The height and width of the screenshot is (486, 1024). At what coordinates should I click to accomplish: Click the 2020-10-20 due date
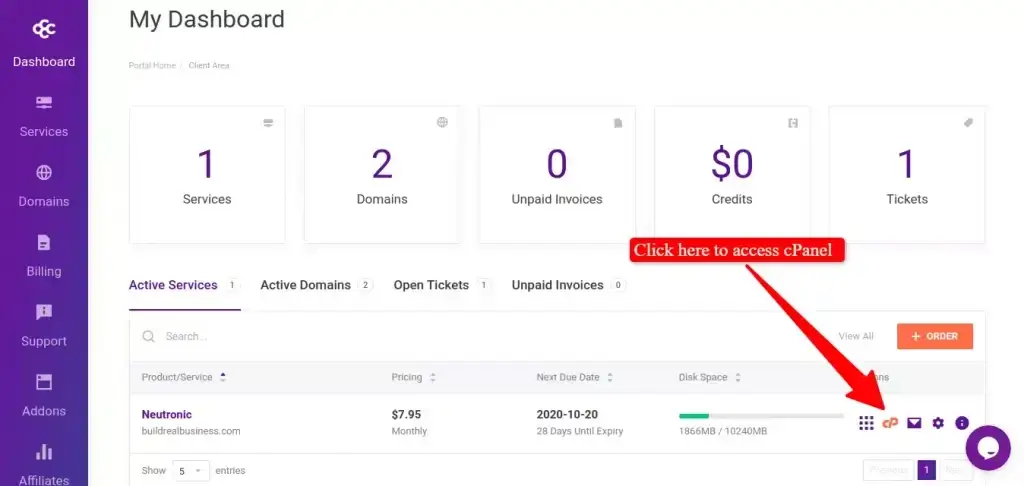tap(568, 414)
